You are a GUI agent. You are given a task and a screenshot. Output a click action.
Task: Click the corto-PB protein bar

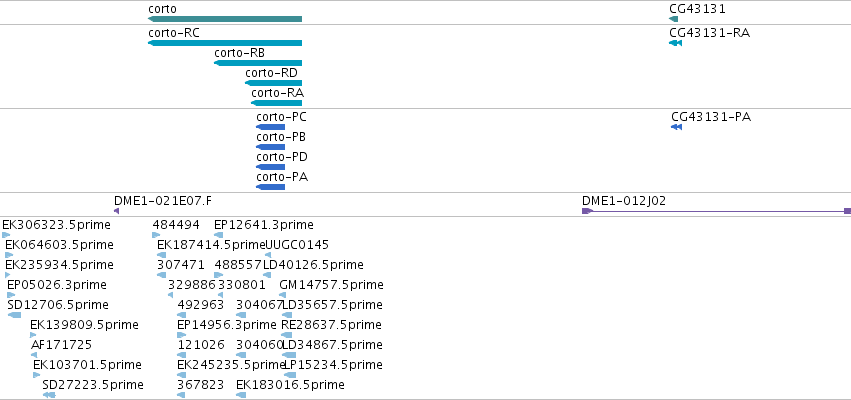(x=270, y=147)
